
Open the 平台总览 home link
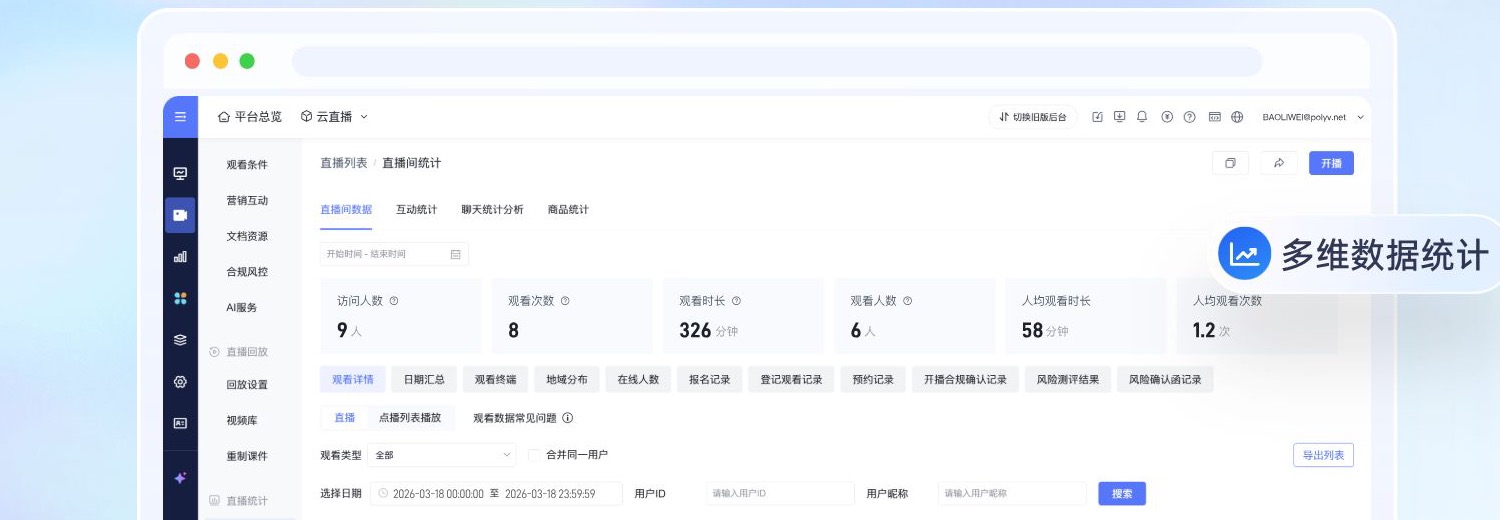(250, 117)
